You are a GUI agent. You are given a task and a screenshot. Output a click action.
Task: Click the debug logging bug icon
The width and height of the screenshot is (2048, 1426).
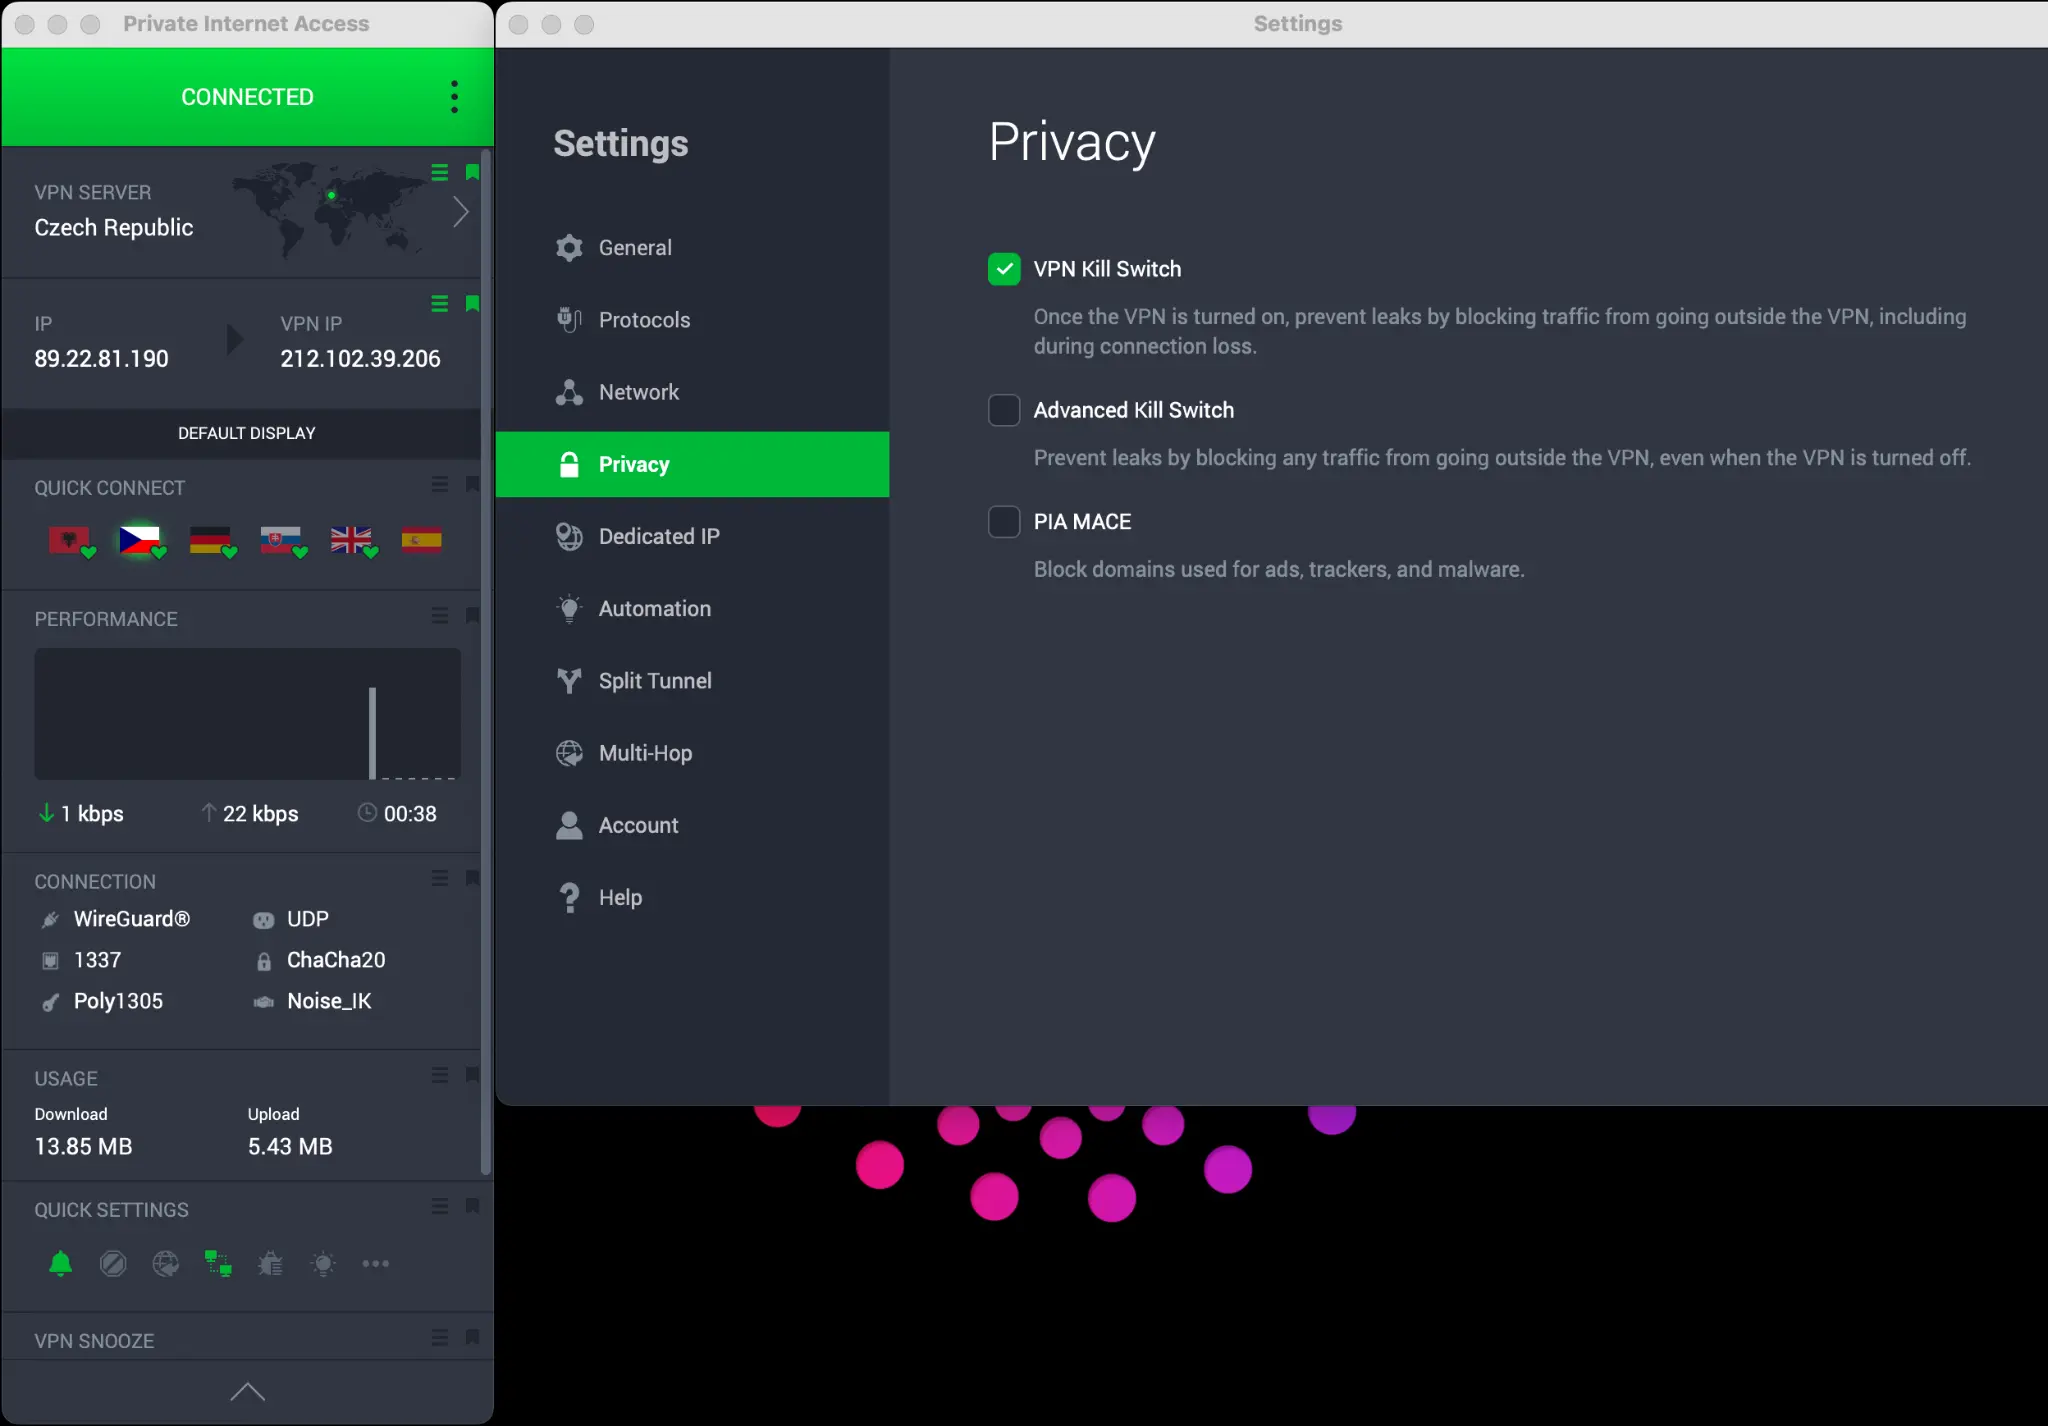270,1264
